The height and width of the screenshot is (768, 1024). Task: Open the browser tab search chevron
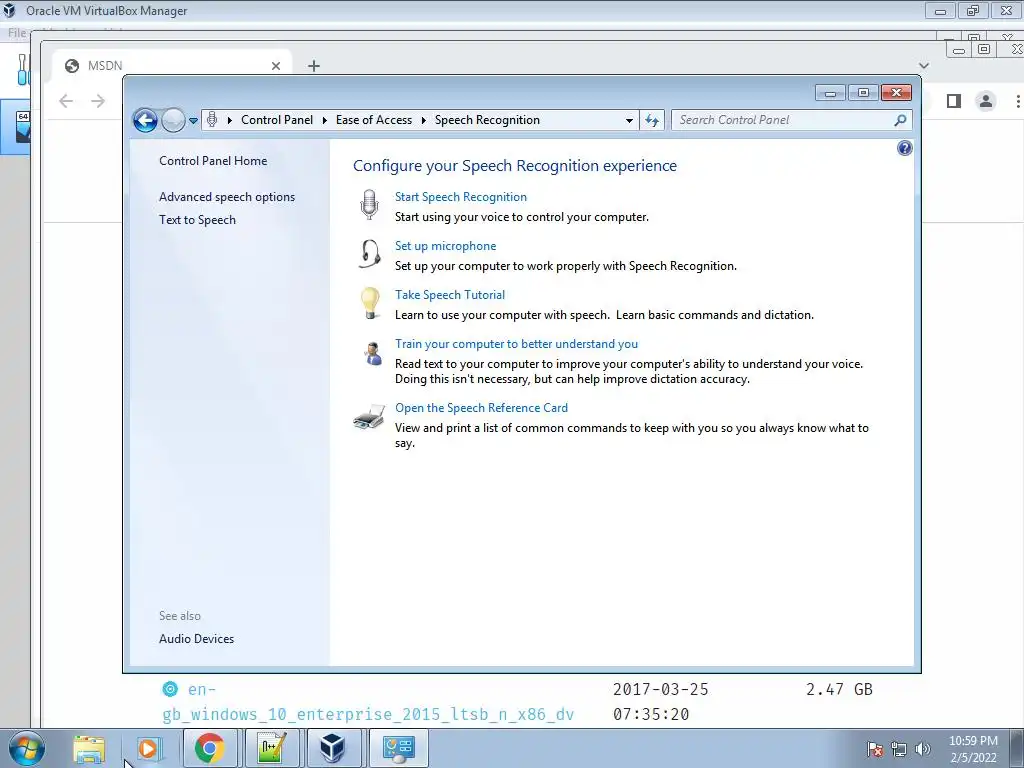pos(923,65)
